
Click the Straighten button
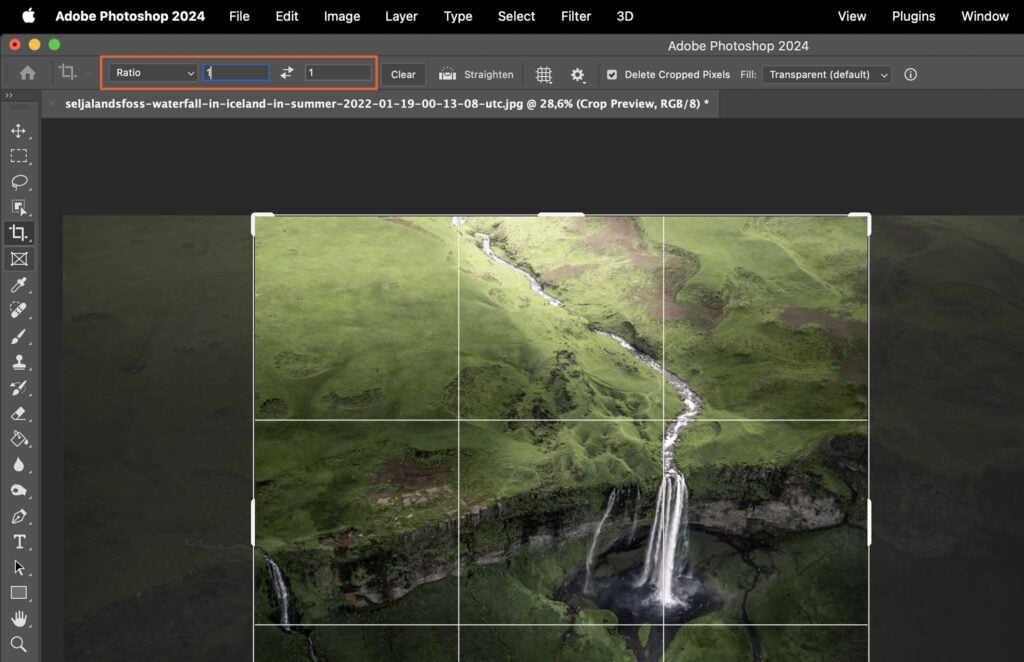point(476,73)
